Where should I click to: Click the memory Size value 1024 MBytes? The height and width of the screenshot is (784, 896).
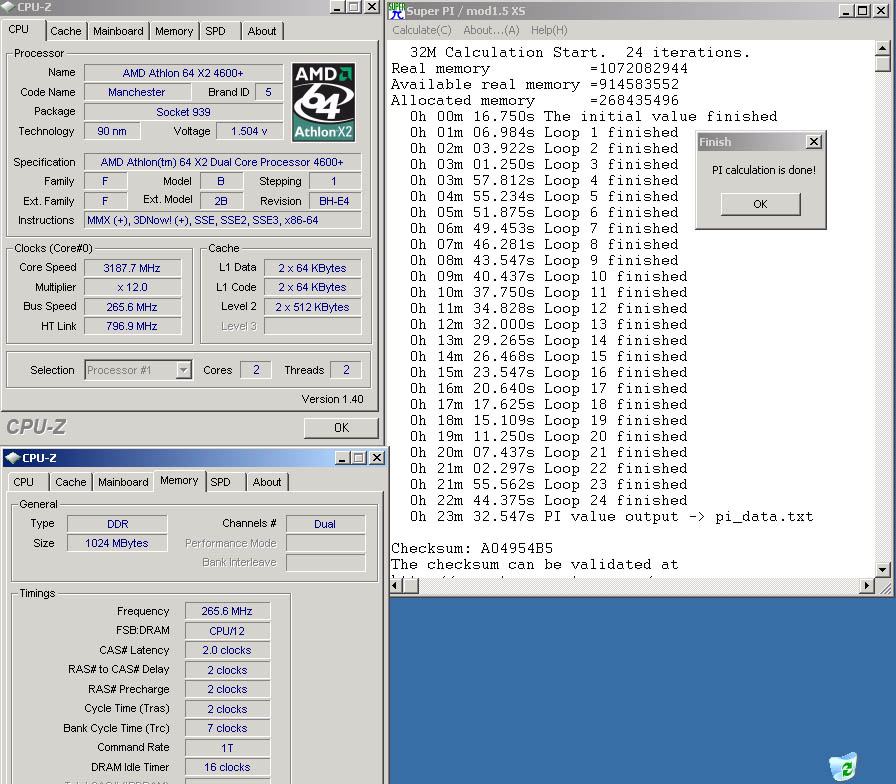tap(117, 543)
